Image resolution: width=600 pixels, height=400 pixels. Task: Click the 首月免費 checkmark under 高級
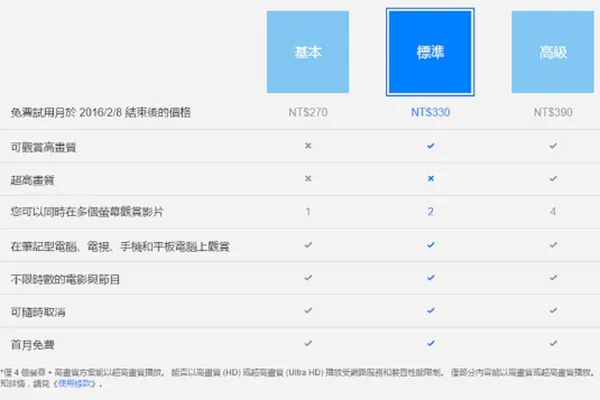(553, 343)
